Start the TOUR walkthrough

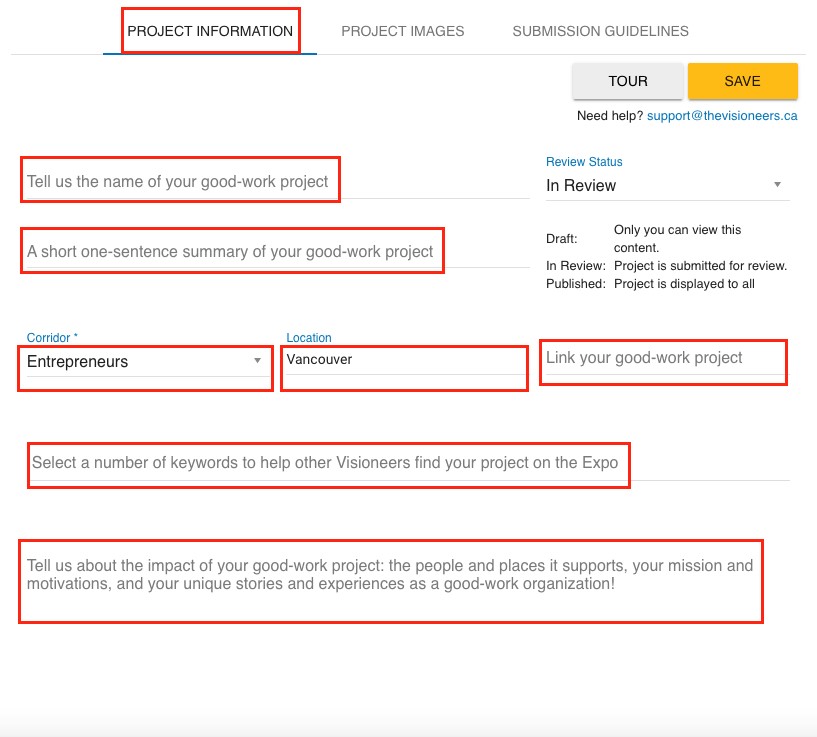[x=628, y=81]
